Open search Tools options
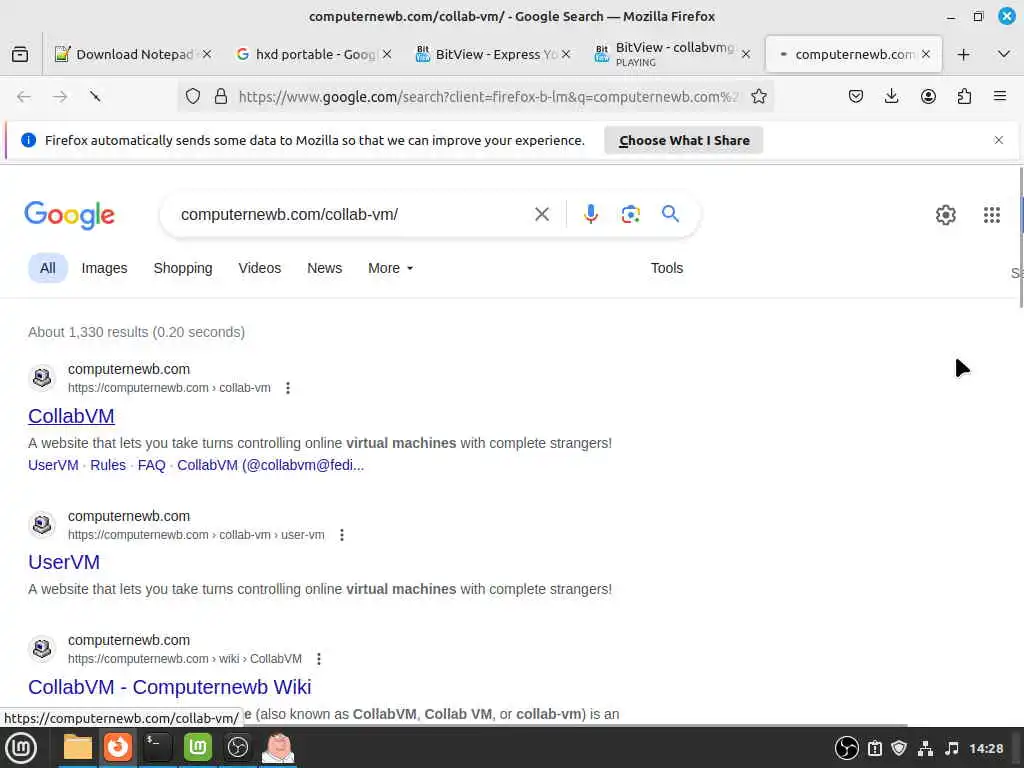The image size is (1024, 768). 667,268
